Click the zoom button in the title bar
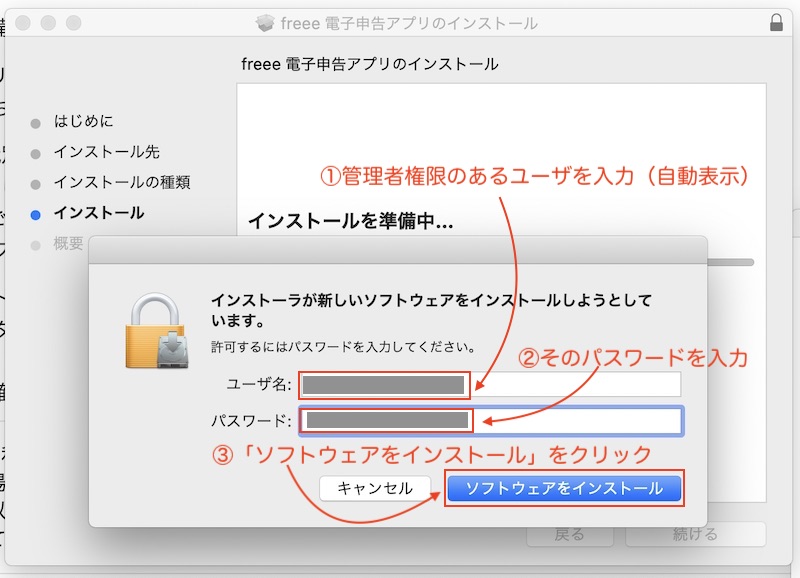 click(x=73, y=22)
